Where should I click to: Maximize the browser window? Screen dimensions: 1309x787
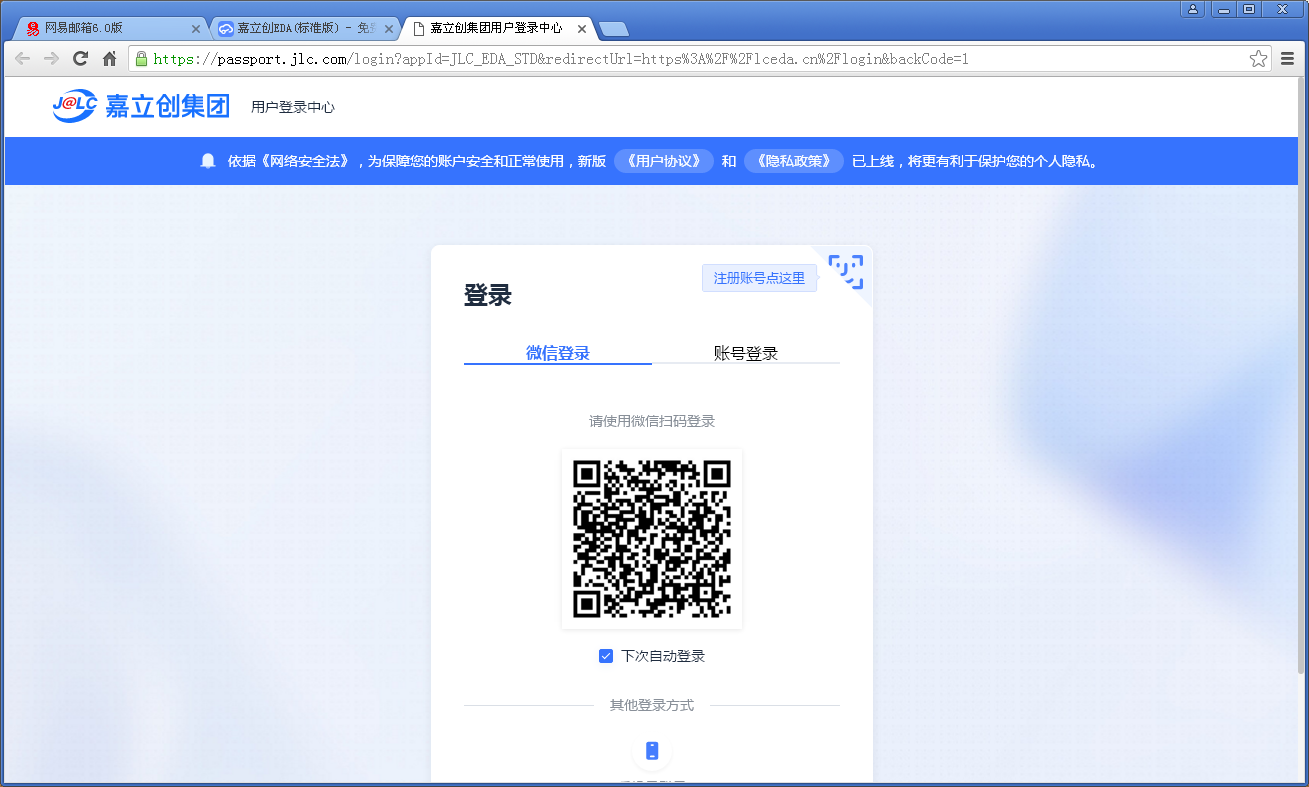[x=1249, y=9]
